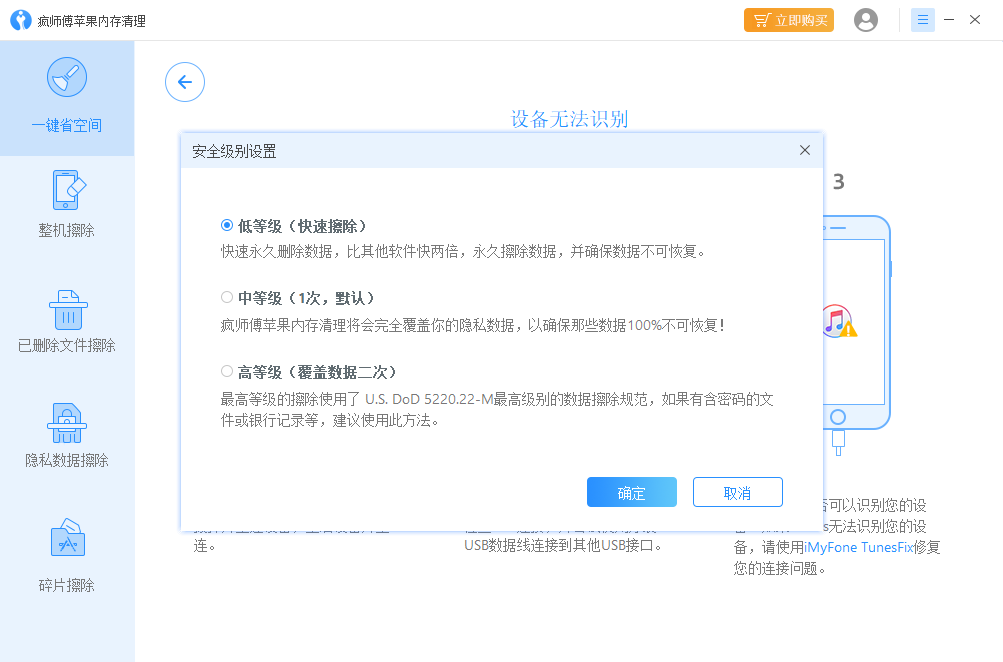1003x662 pixels.
Task: Click the 安全级别设置 dialog title
Action: (x=234, y=152)
